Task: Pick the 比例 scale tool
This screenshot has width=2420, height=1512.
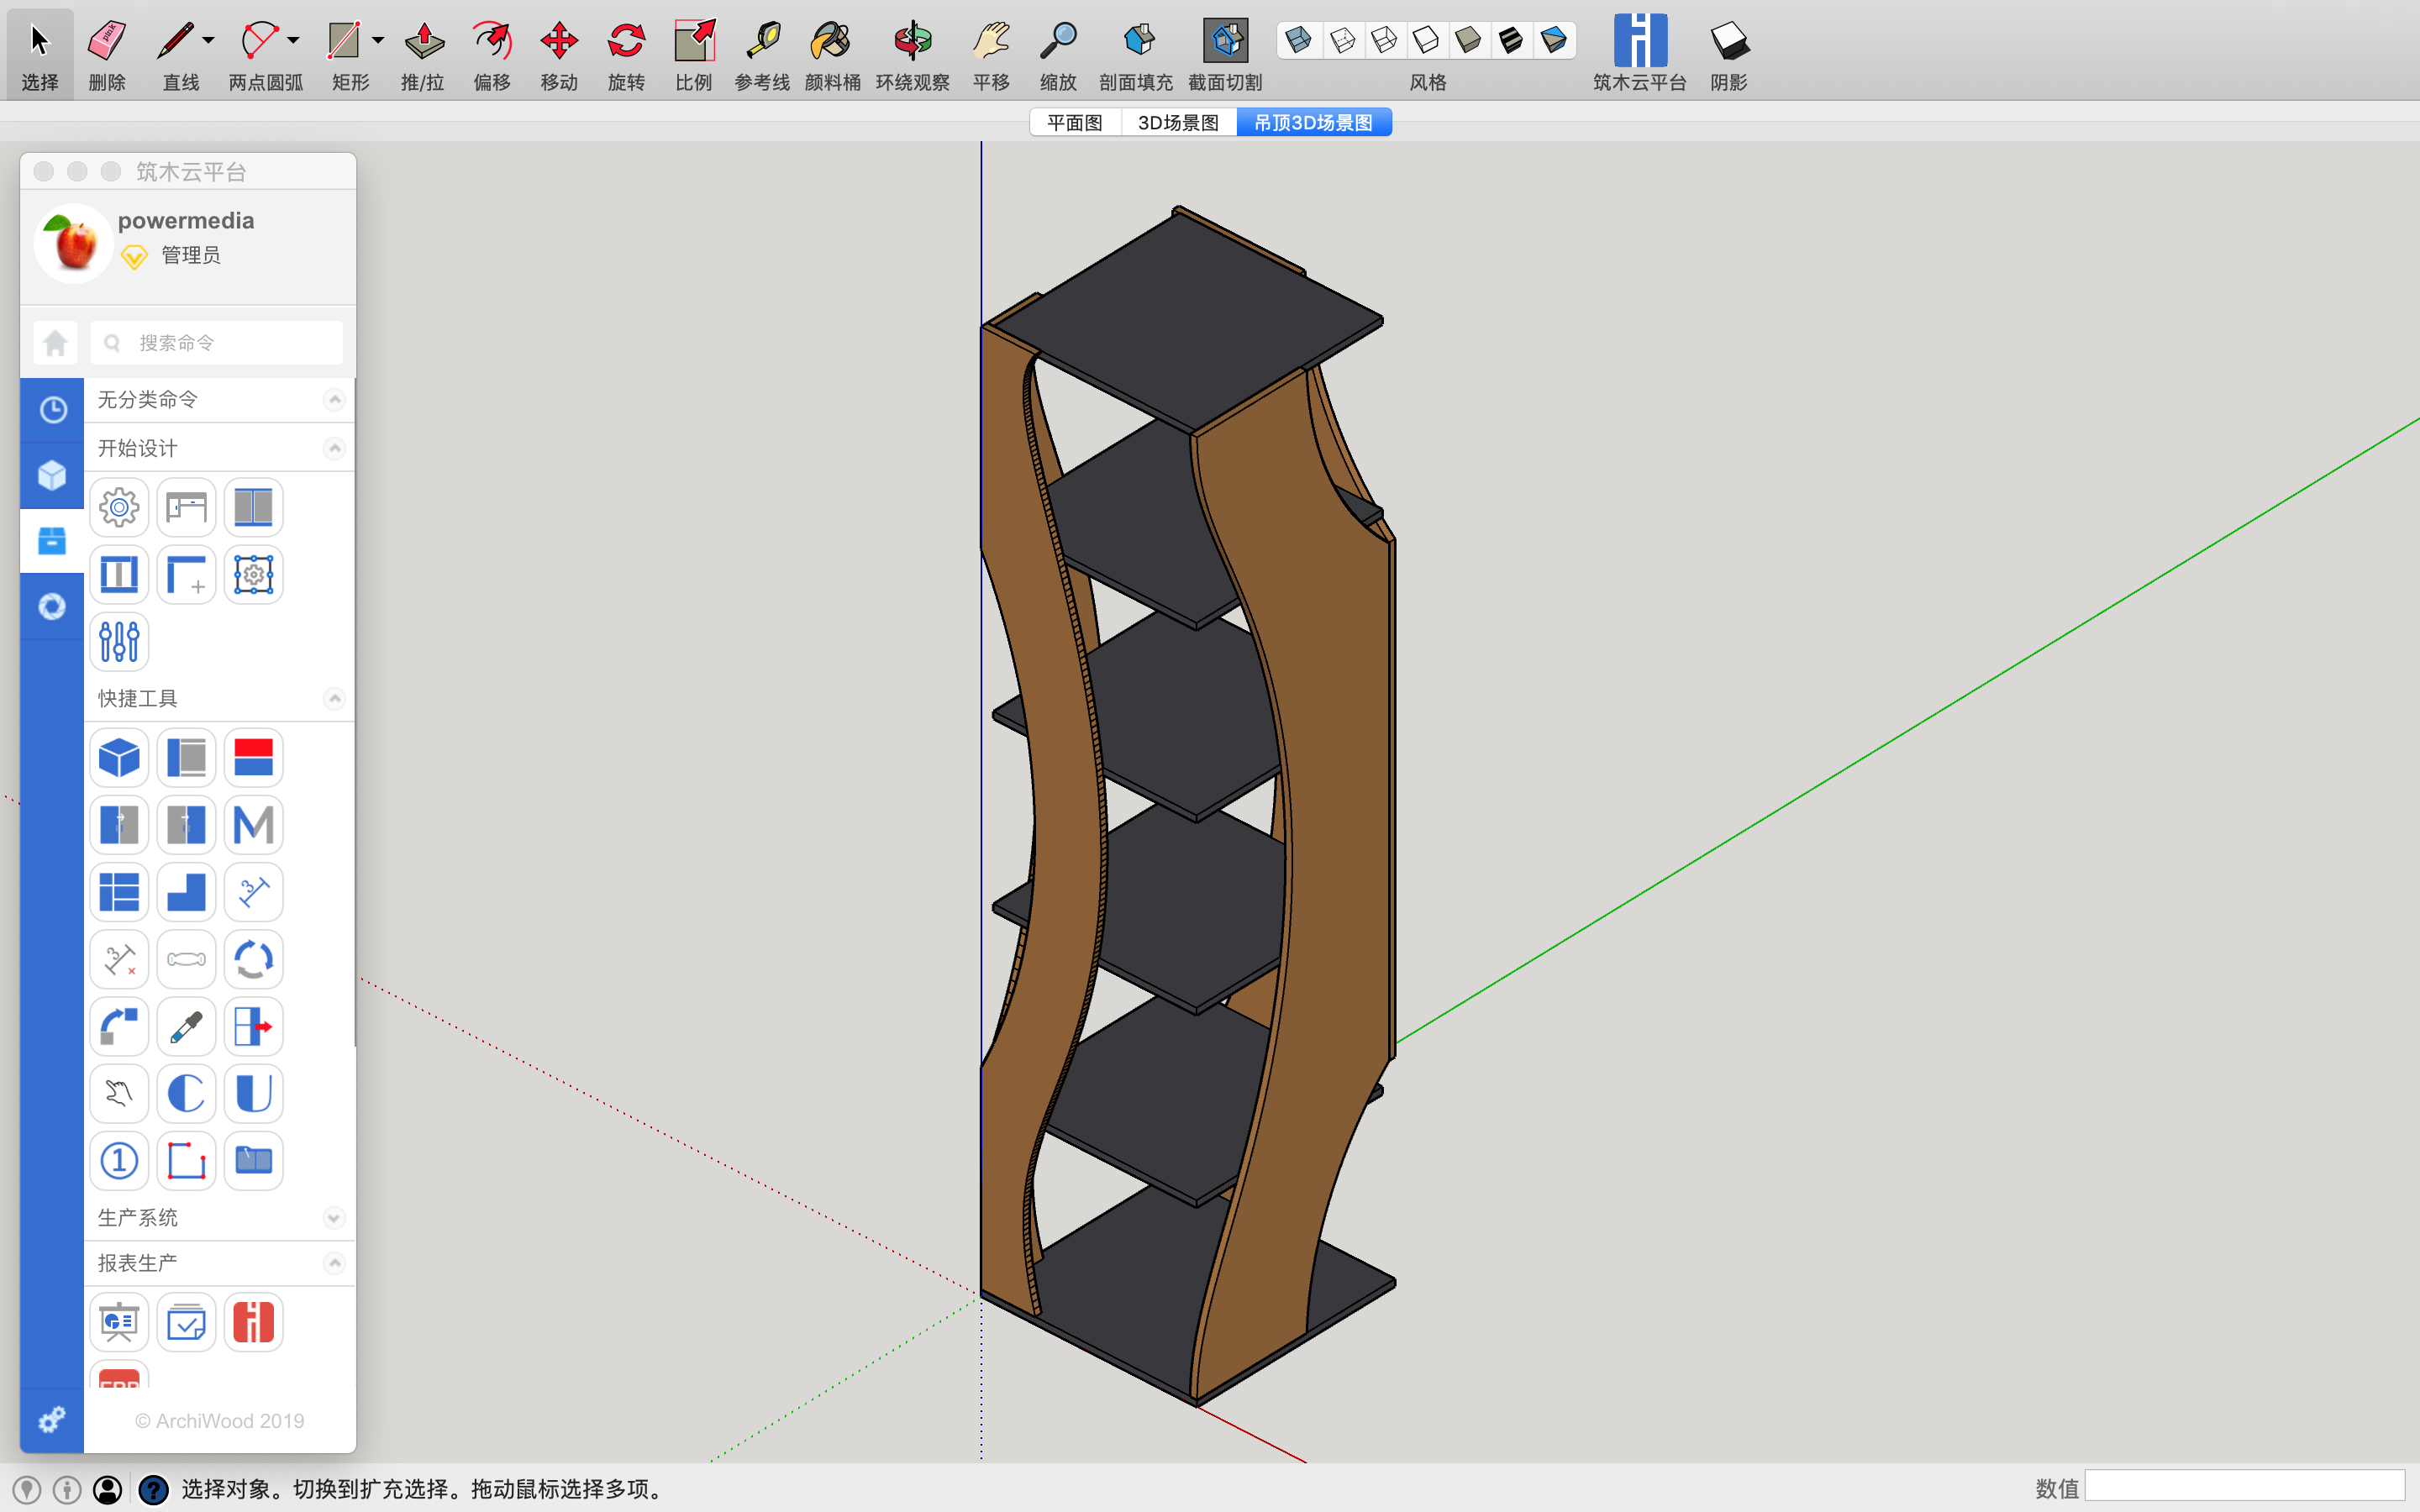Action: coord(693,53)
